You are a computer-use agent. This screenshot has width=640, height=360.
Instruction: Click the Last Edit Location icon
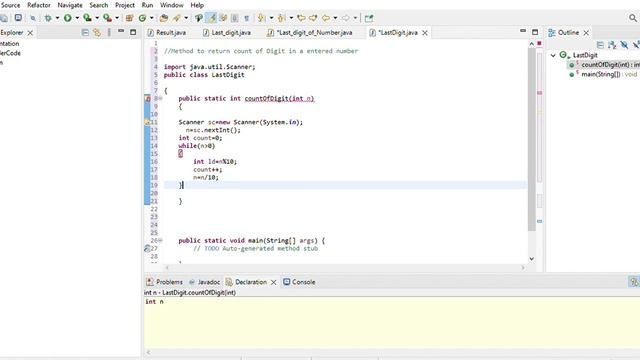coord(301,18)
